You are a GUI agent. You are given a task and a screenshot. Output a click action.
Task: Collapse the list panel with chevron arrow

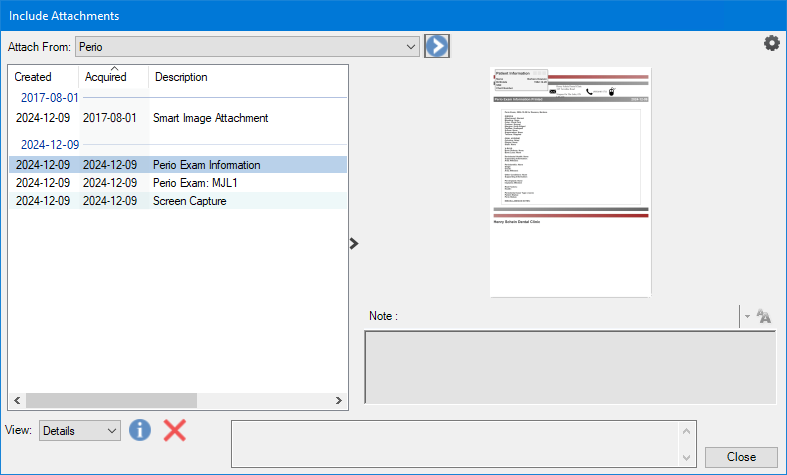coord(354,243)
